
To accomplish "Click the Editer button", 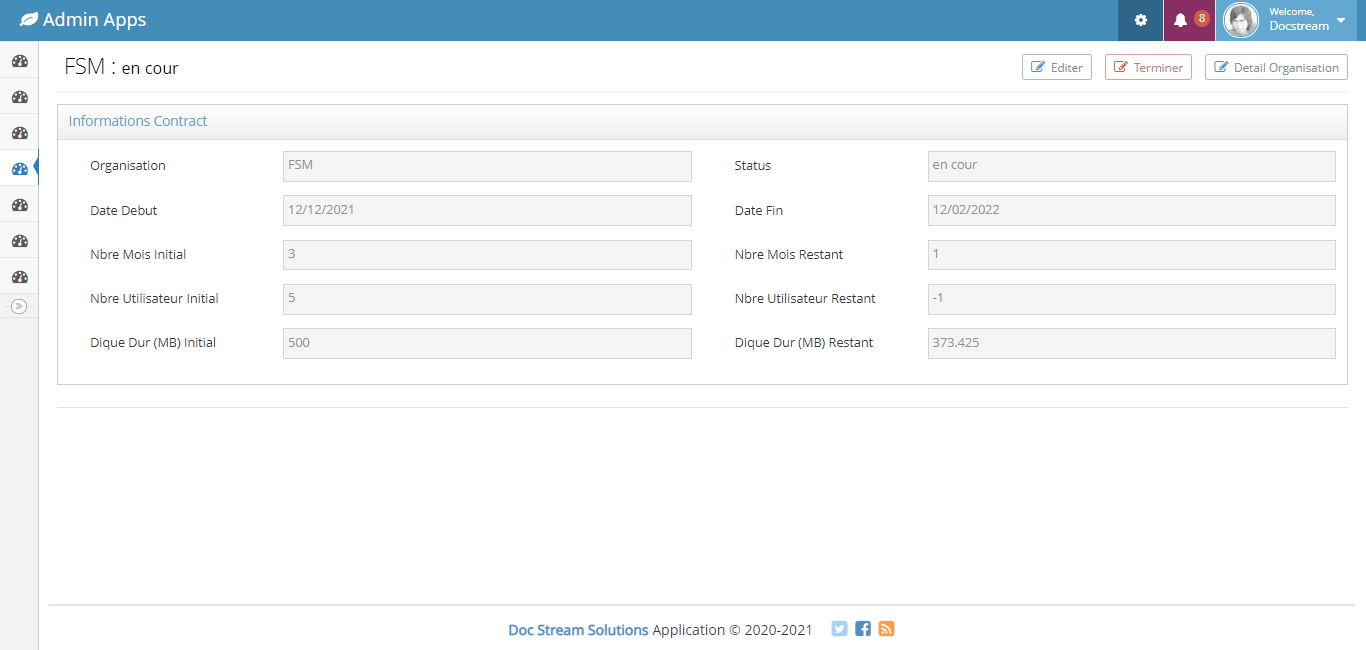I will [1057, 67].
